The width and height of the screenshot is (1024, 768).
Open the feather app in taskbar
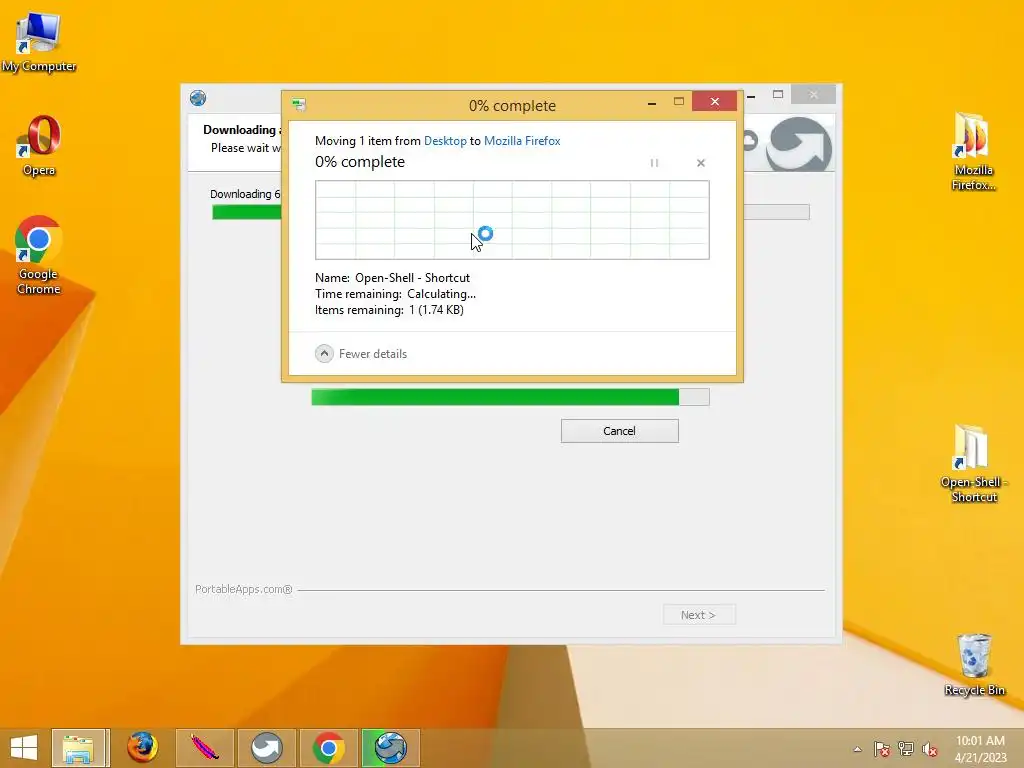[204, 748]
